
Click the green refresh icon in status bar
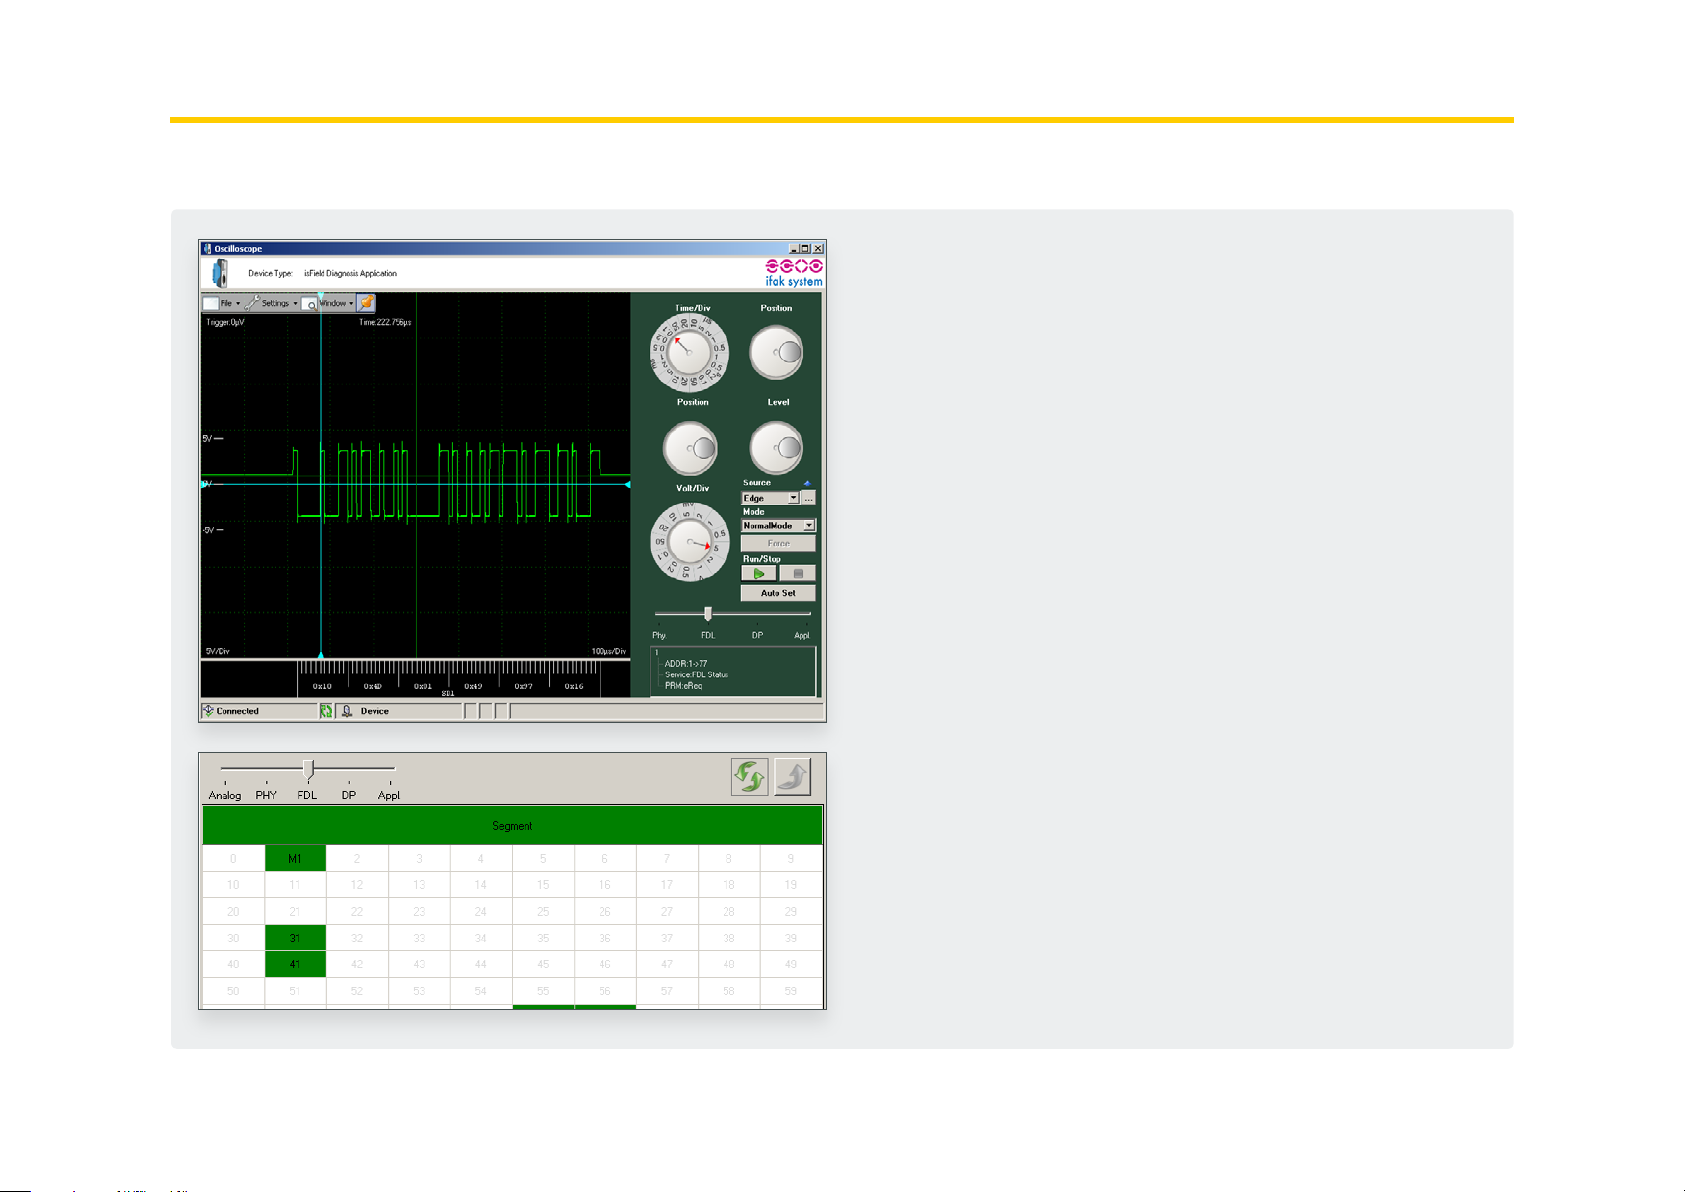click(326, 711)
